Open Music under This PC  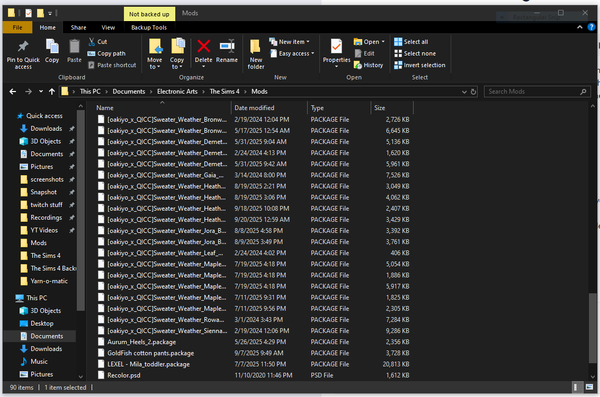[x=39, y=361]
